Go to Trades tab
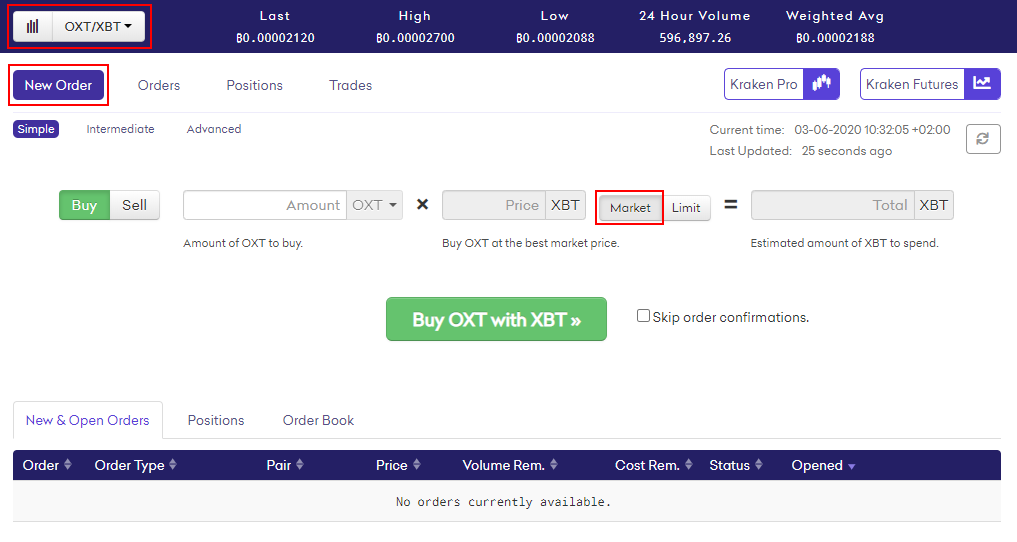1017x542 pixels. point(350,85)
